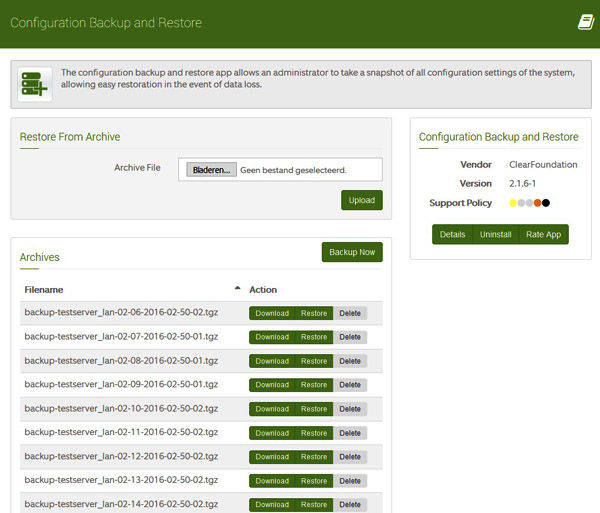Restore the Jan-02-10-2016 backup file
600x513 pixels.
coord(314,409)
